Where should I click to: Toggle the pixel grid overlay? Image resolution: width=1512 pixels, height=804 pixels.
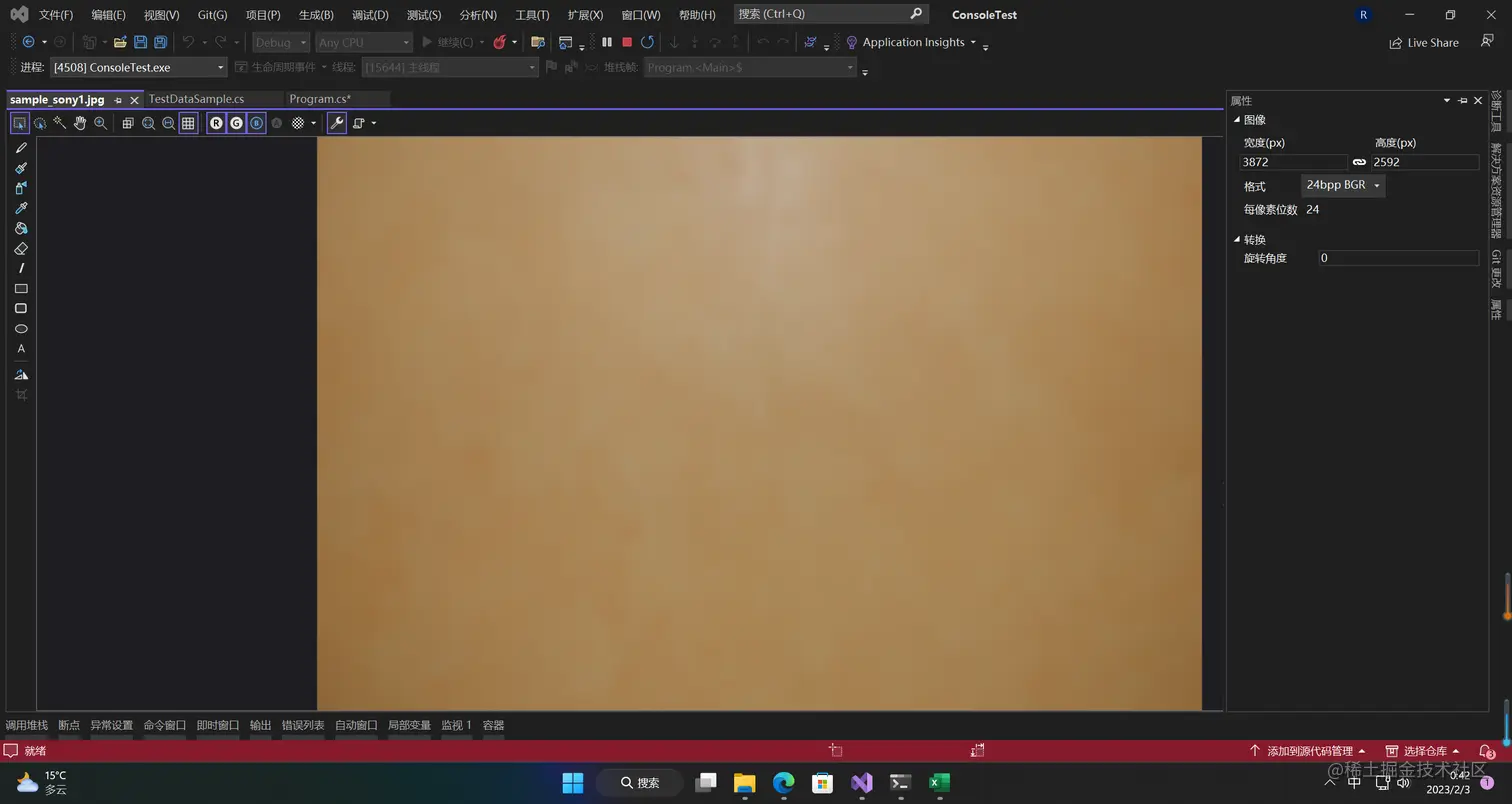tap(187, 122)
